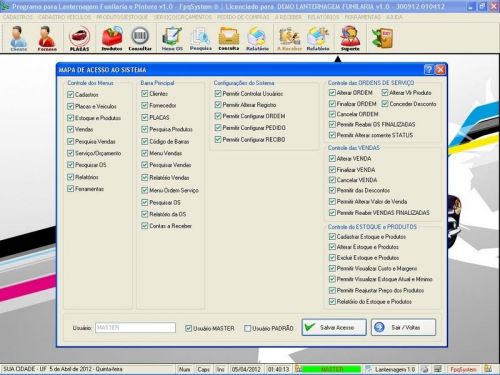500x375 pixels.
Task: Toggle Permitir Reabrir VENDAS FINALIZADAS checkbox
Action: pyautogui.click(x=332, y=212)
